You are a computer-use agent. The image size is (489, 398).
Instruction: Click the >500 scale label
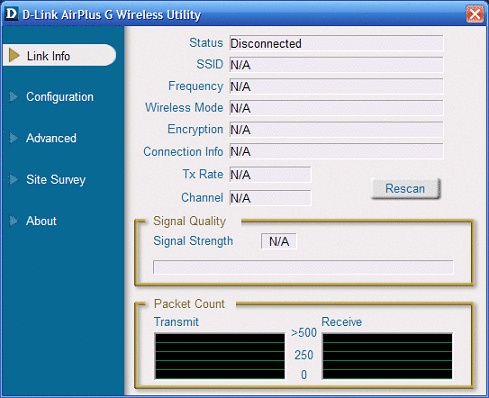pos(304,333)
